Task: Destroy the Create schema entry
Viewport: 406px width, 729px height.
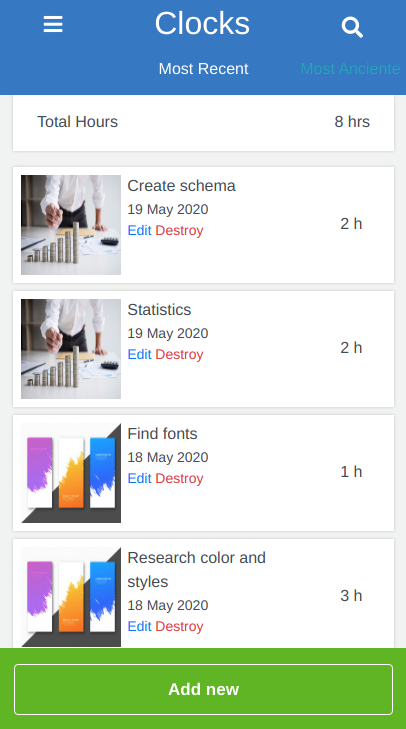Action: pos(179,230)
